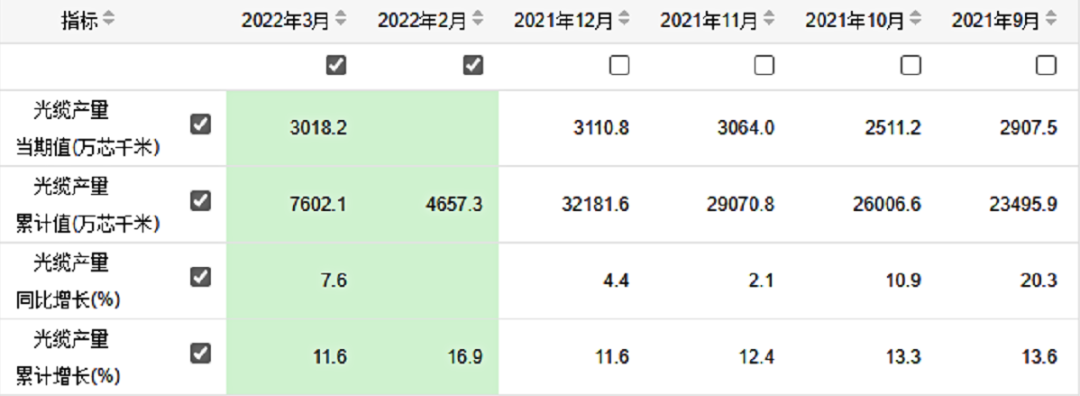The image size is (1080, 396).
Task: Uncheck the 光缆产量 同比增长 row checkbox
Action: tap(200, 278)
